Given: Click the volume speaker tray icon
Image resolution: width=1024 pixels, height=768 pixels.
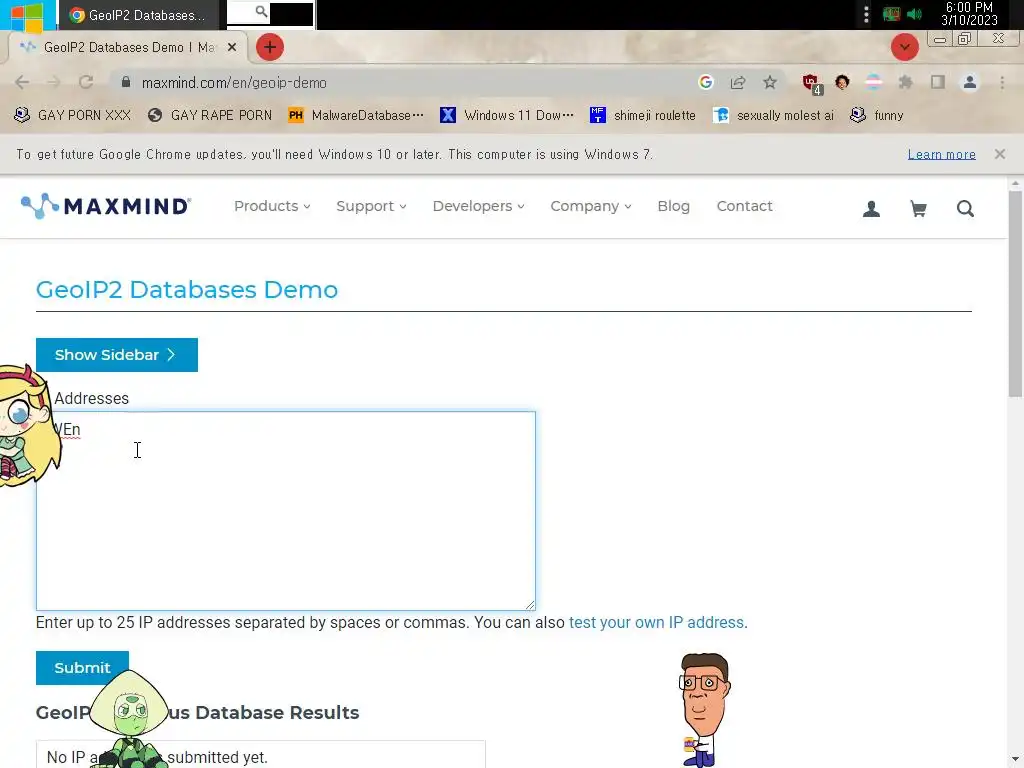Looking at the screenshot, I should tap(914, 14).
